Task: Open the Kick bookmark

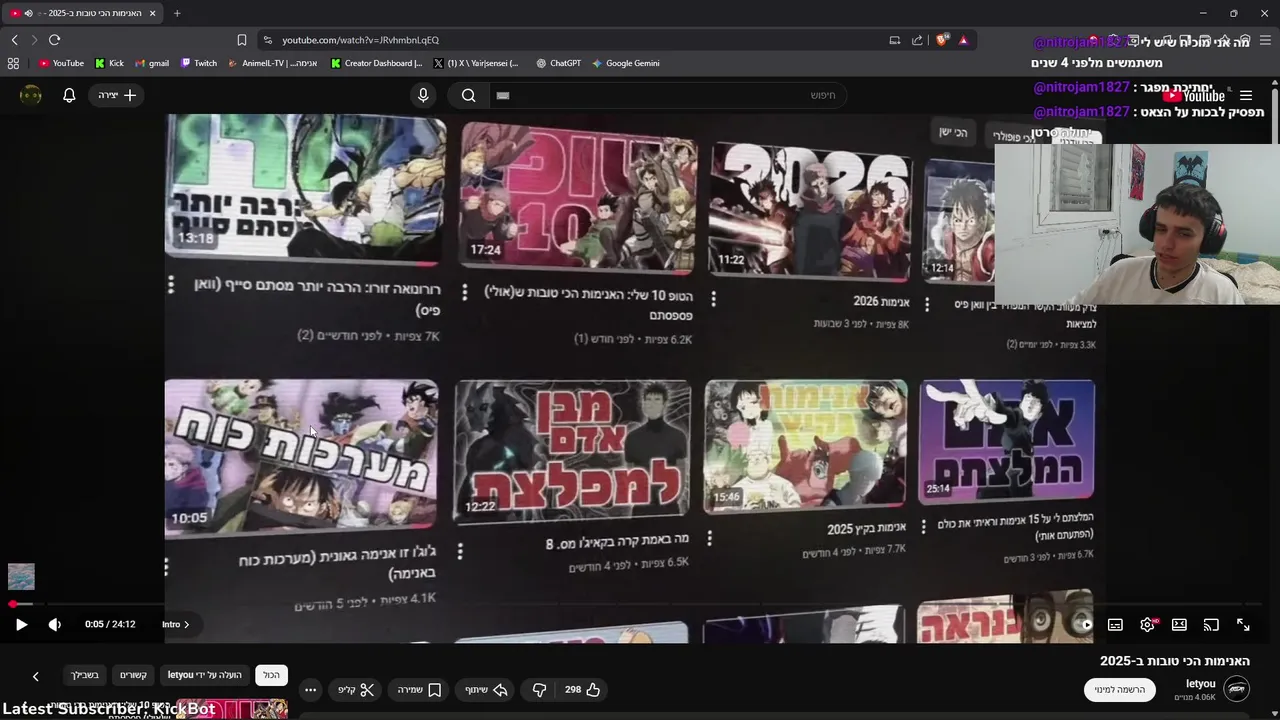Action: pos(110,63)
